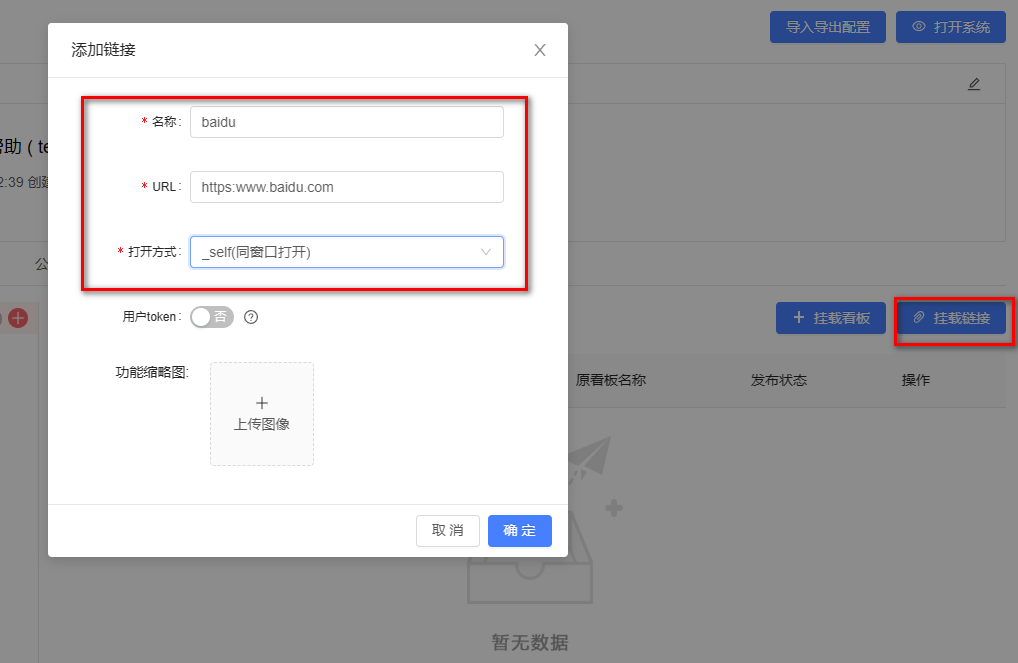Click the pencil edit icon
Viewport: 1018px width, 663px height.
[x=974, y=84]
